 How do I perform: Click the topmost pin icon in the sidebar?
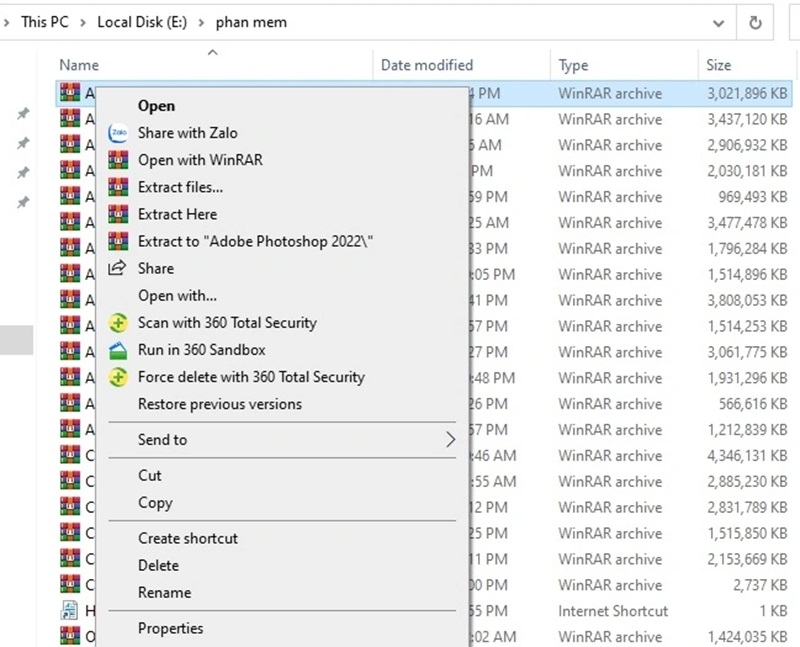point(23,113)
